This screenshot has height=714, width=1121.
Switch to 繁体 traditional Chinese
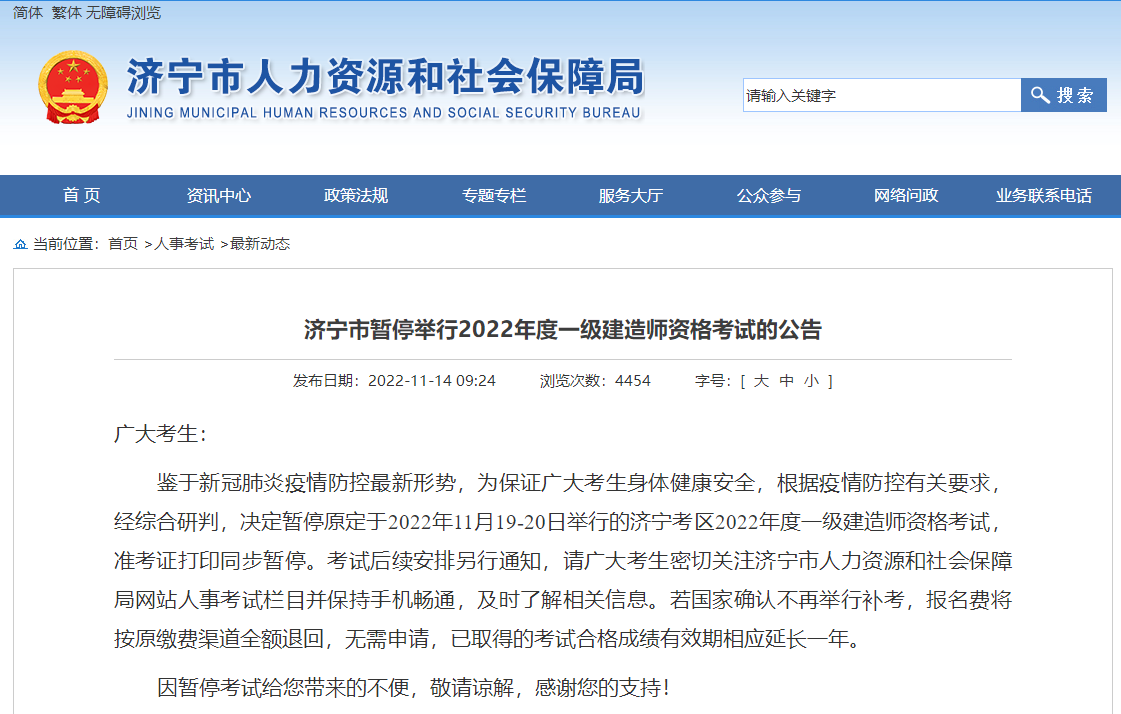(66, 13)
